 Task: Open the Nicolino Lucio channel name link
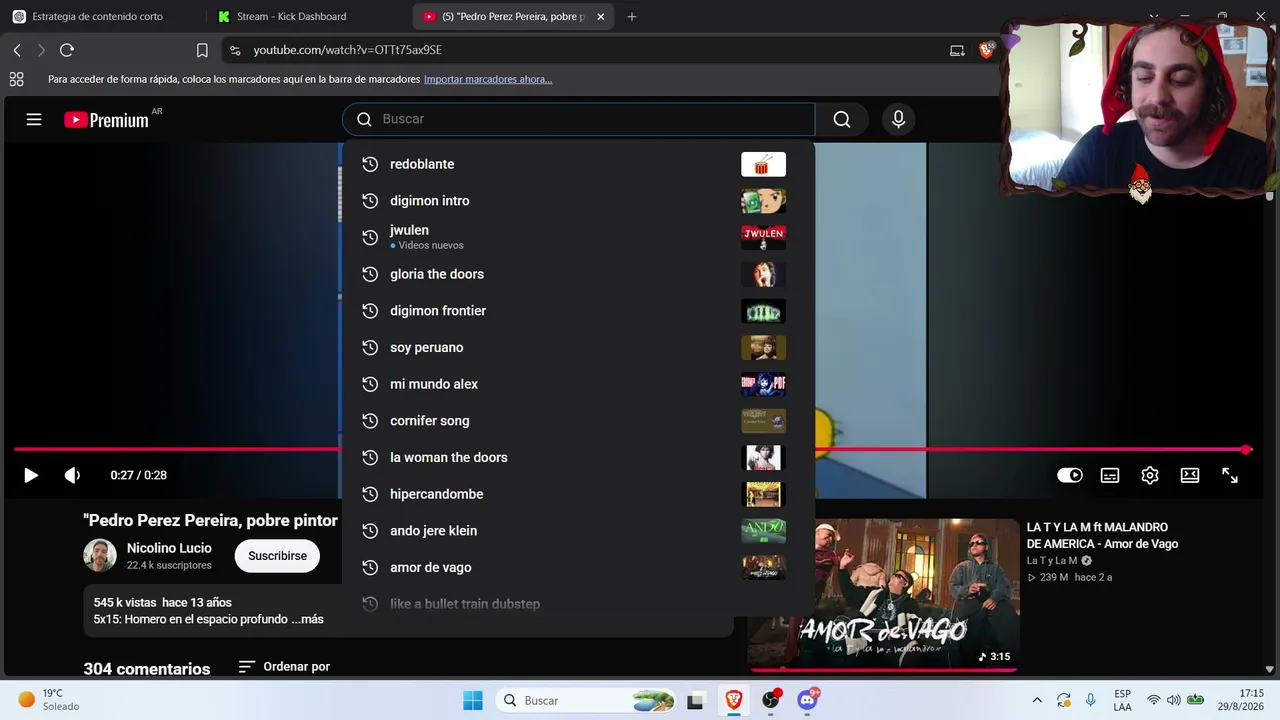(169, 548)
